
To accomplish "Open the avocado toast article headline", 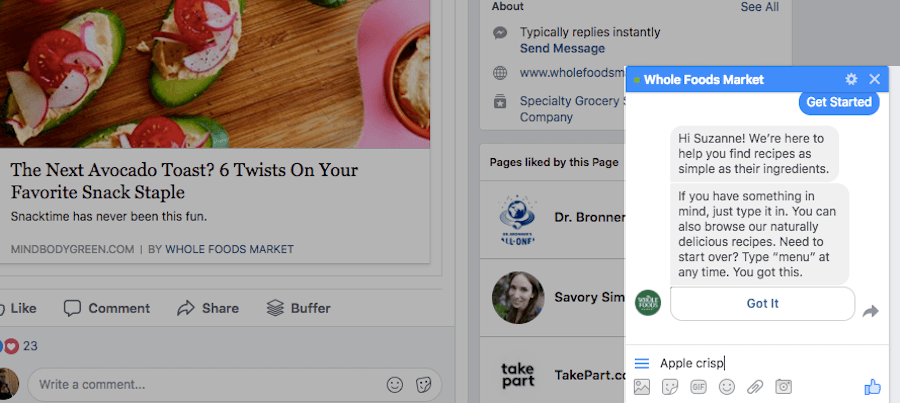I will tap(184, 180).
